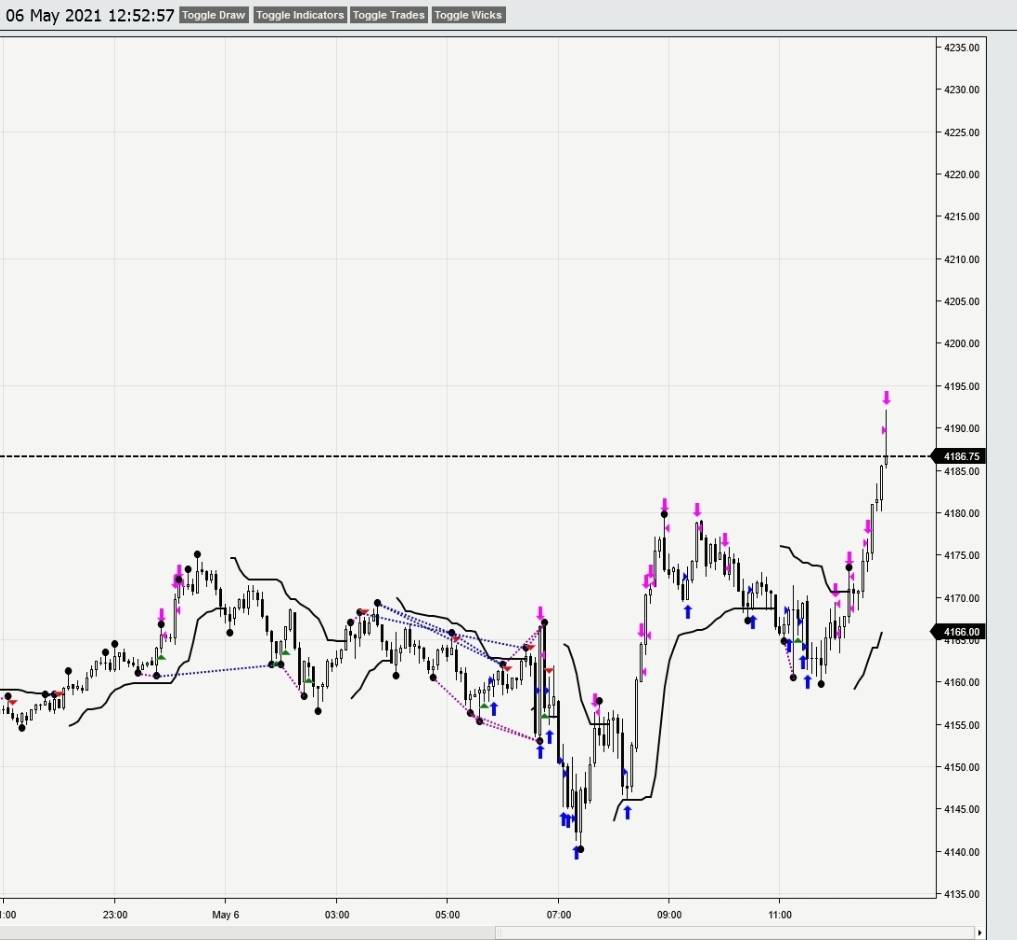Viewport: 1017px width, 940px height.
Task: Click the Toggle Trades button
Action: pos(389,15)
